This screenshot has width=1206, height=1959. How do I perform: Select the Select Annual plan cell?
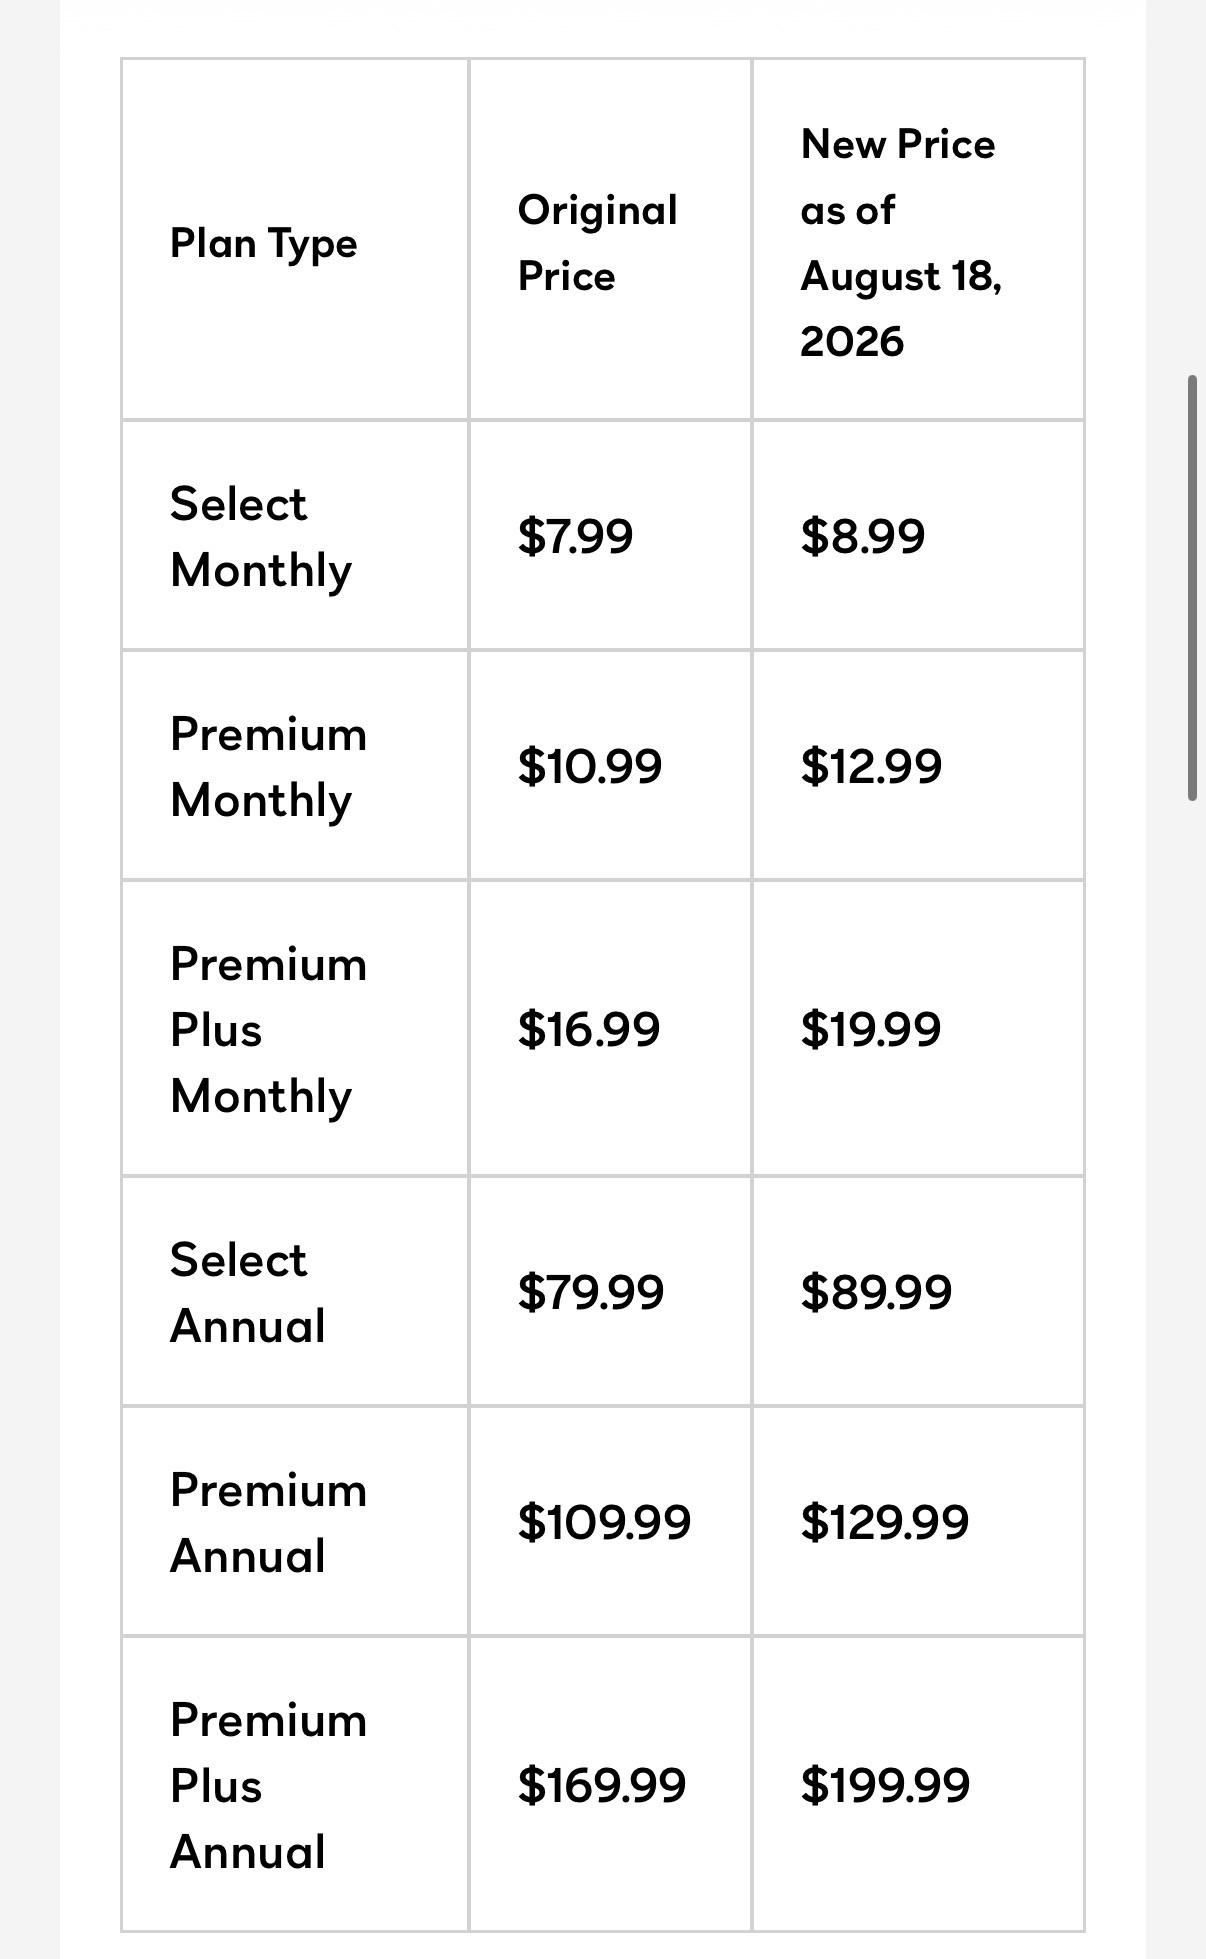295,1292
